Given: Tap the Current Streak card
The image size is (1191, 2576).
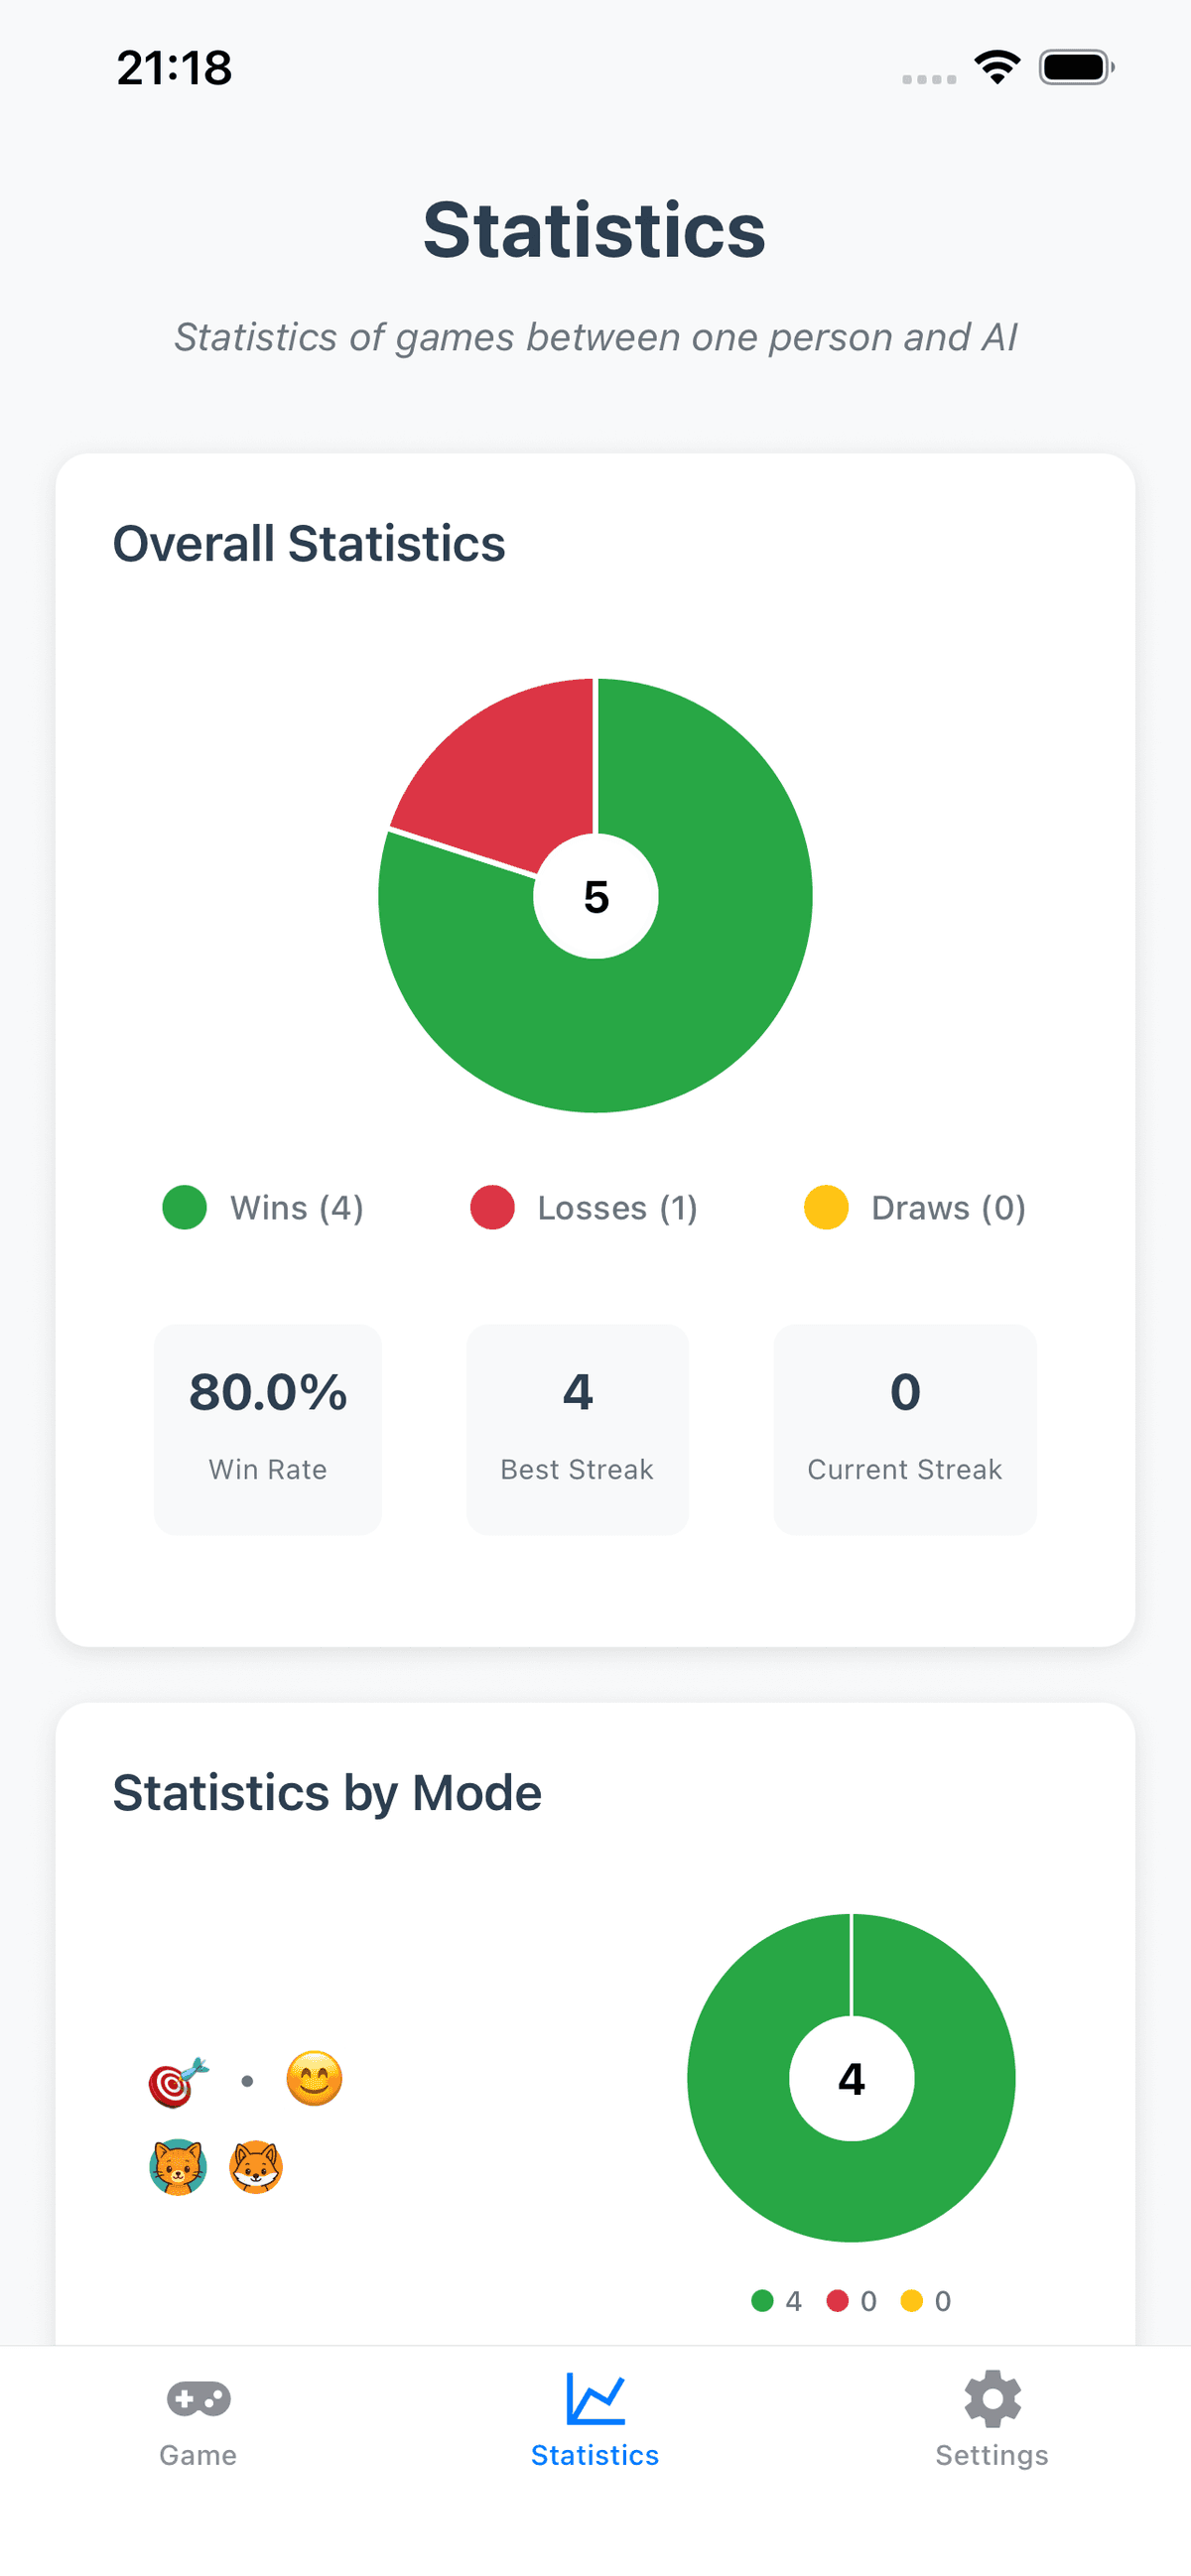Looking at the screenshot, I should coord(905,1428).
